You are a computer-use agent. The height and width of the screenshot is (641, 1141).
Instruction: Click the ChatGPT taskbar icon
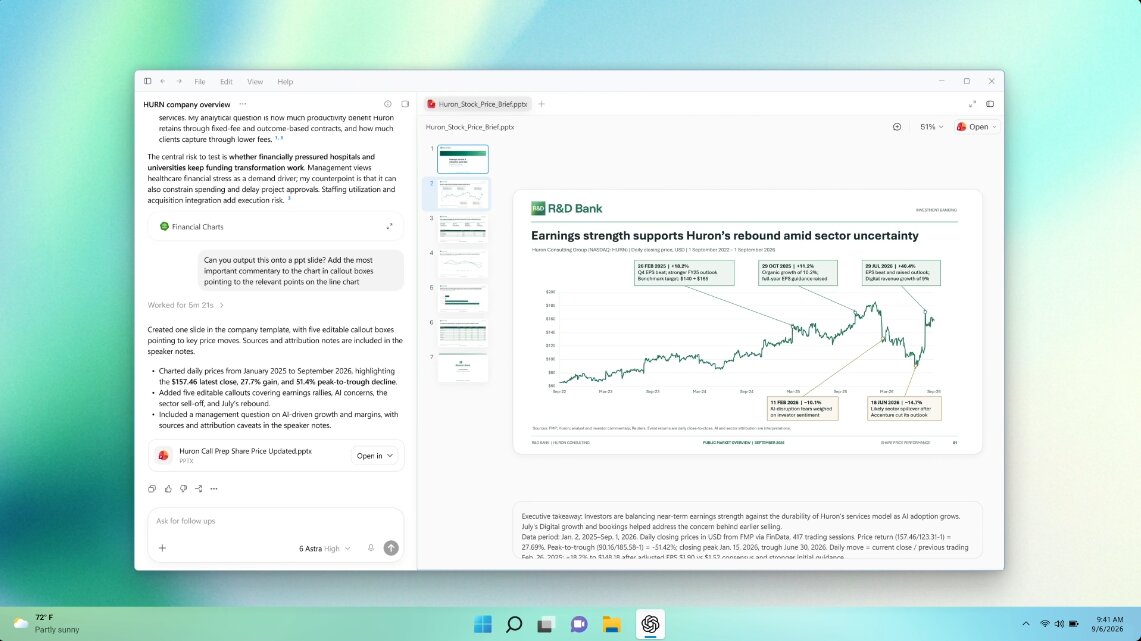tap(650, 624)
